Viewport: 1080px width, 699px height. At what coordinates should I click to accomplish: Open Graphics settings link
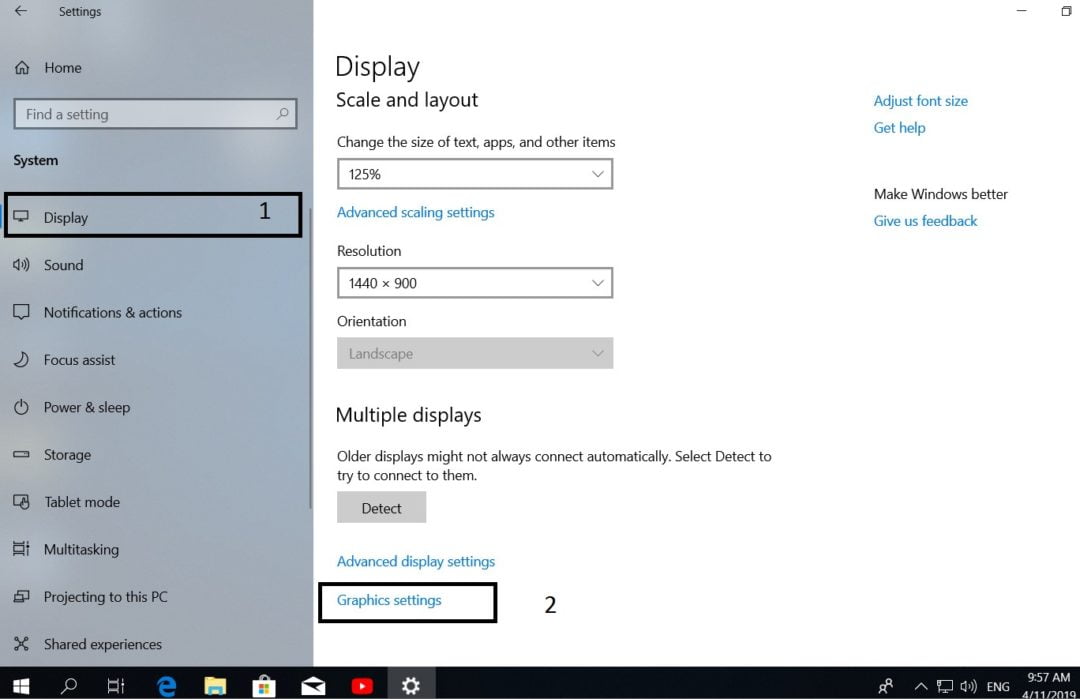tap(388, 600)
